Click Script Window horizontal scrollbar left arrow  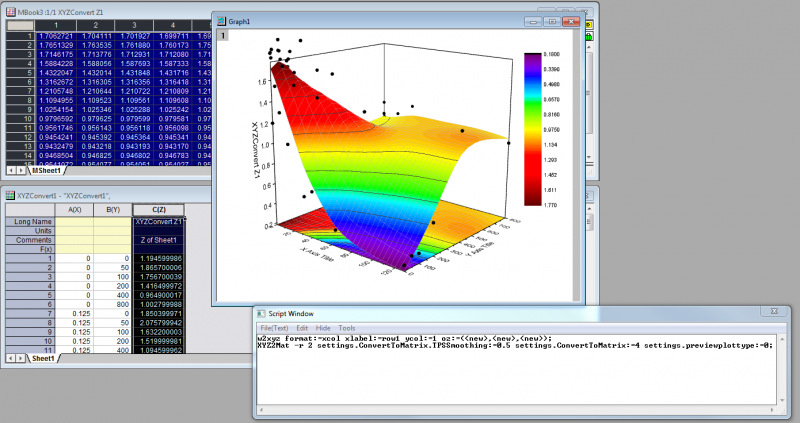point(262,410)
